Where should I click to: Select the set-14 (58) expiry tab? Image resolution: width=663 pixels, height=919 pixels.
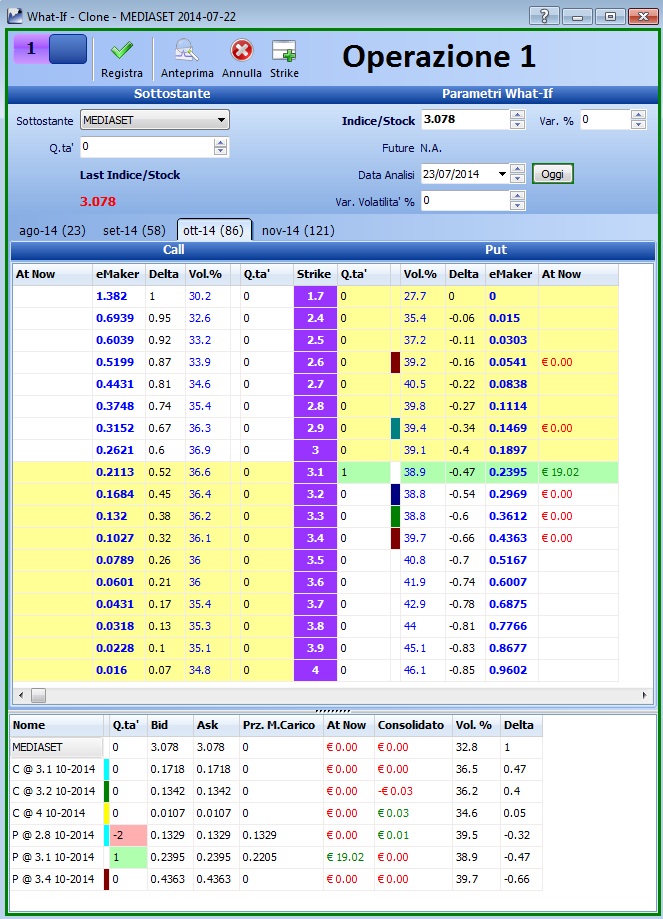[134, 230]
